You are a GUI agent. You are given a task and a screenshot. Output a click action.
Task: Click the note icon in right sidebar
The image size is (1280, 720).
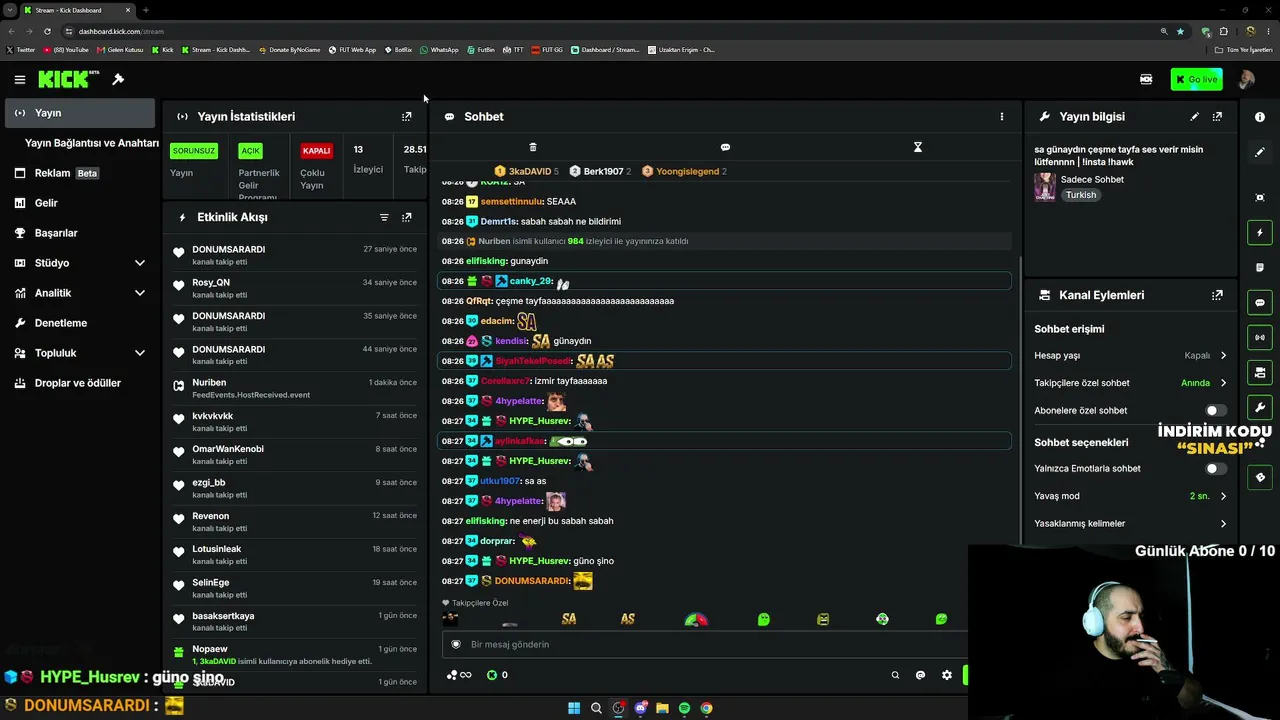(1260, 268)
